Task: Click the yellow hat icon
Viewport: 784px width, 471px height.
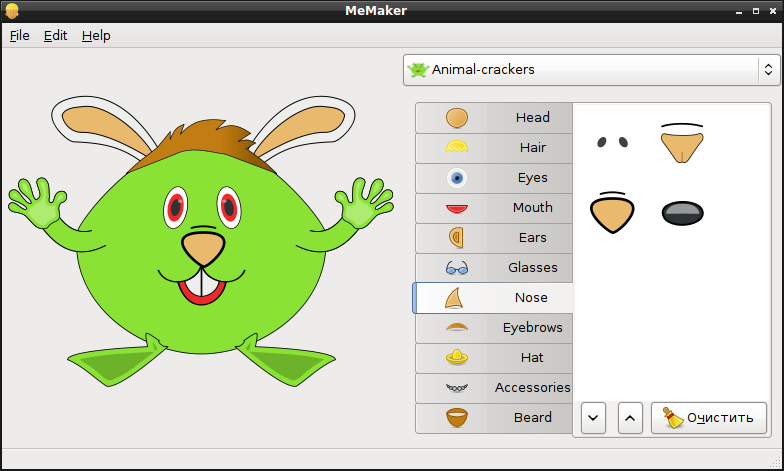Action: [x=456, y=357]
